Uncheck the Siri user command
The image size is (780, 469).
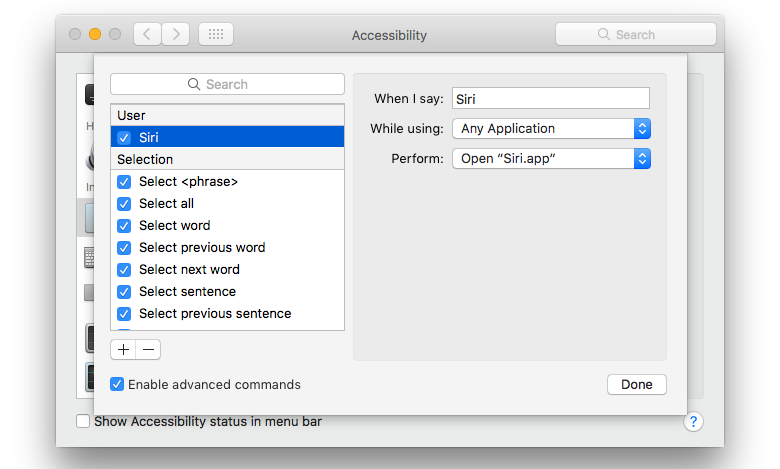[124, 138]
